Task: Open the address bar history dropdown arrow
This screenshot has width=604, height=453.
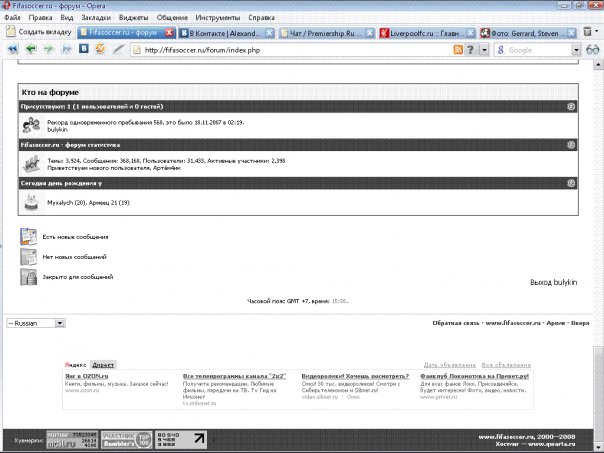Action: [484, 50]
